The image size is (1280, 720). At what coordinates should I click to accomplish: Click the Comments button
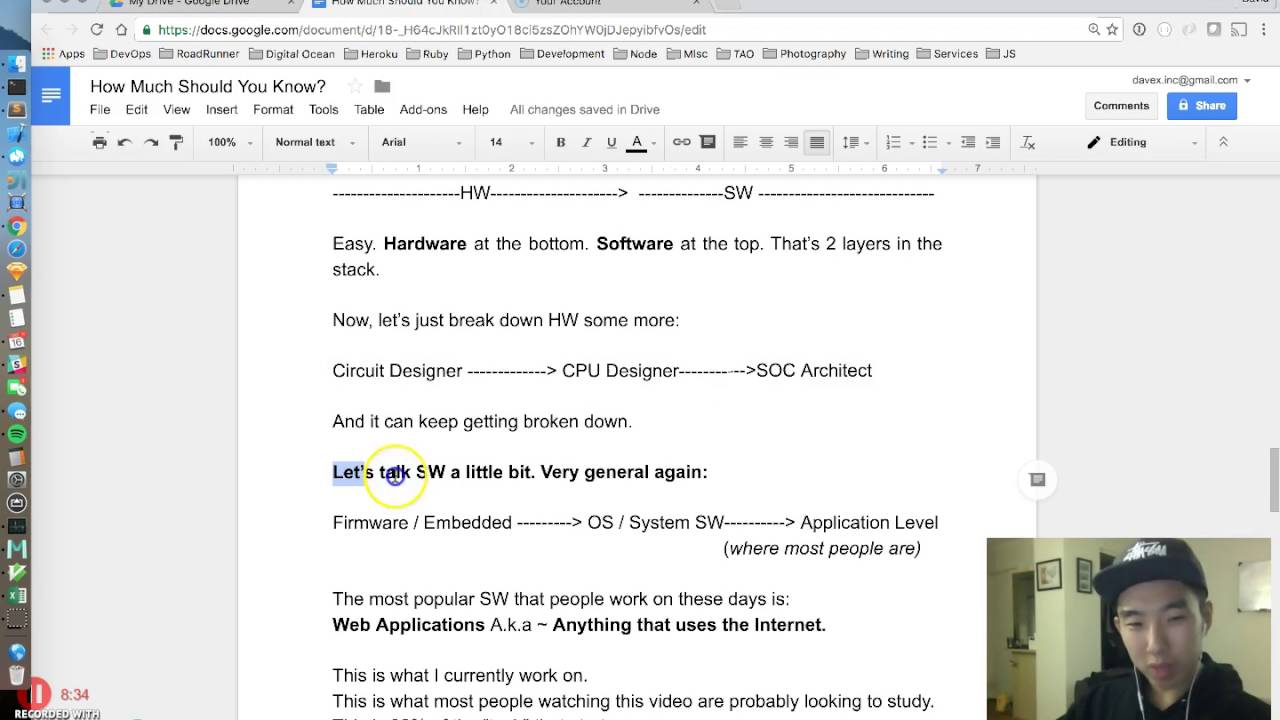pos(1121,105)
